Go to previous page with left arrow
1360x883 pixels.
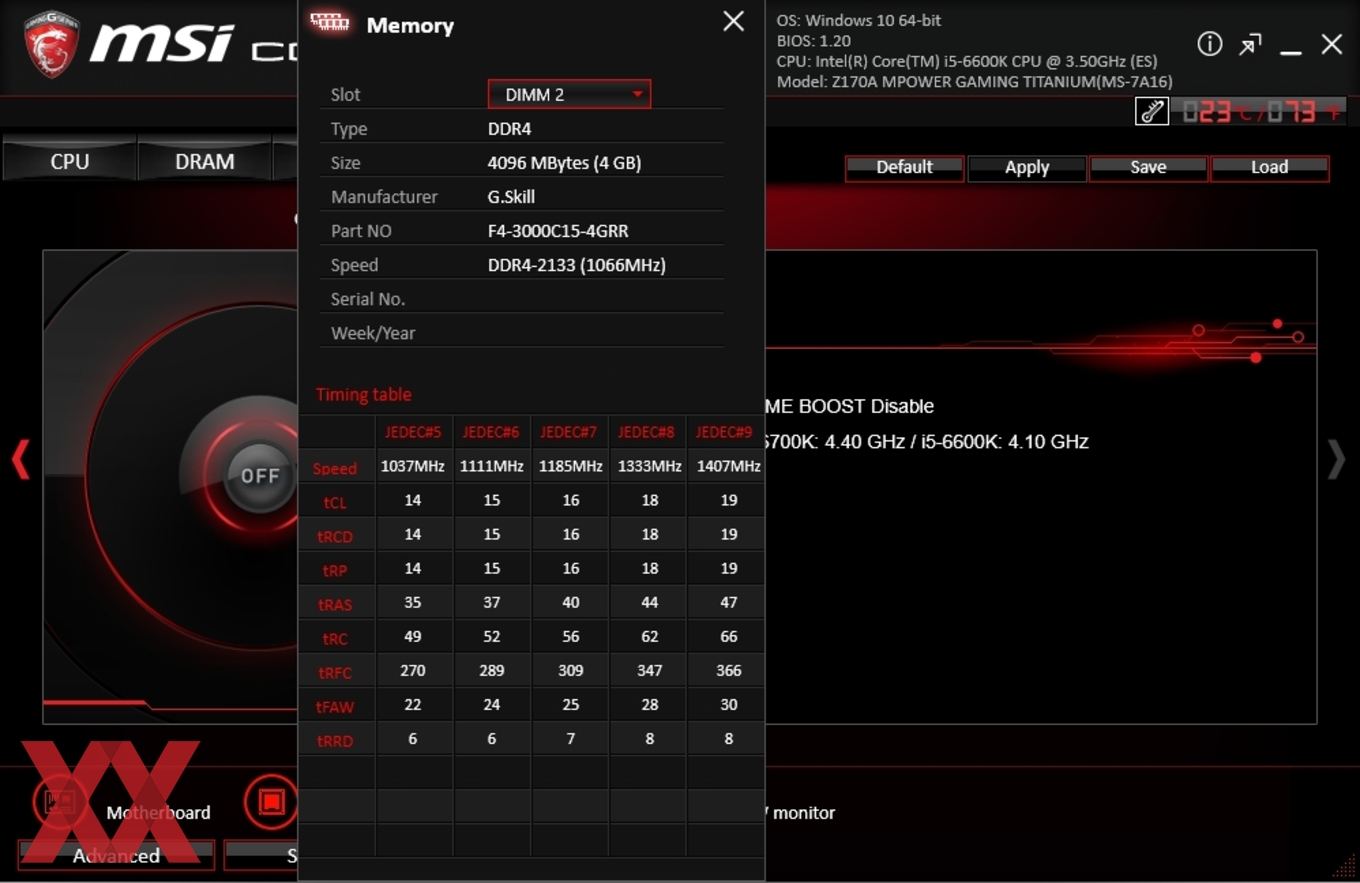click(20, 460)
